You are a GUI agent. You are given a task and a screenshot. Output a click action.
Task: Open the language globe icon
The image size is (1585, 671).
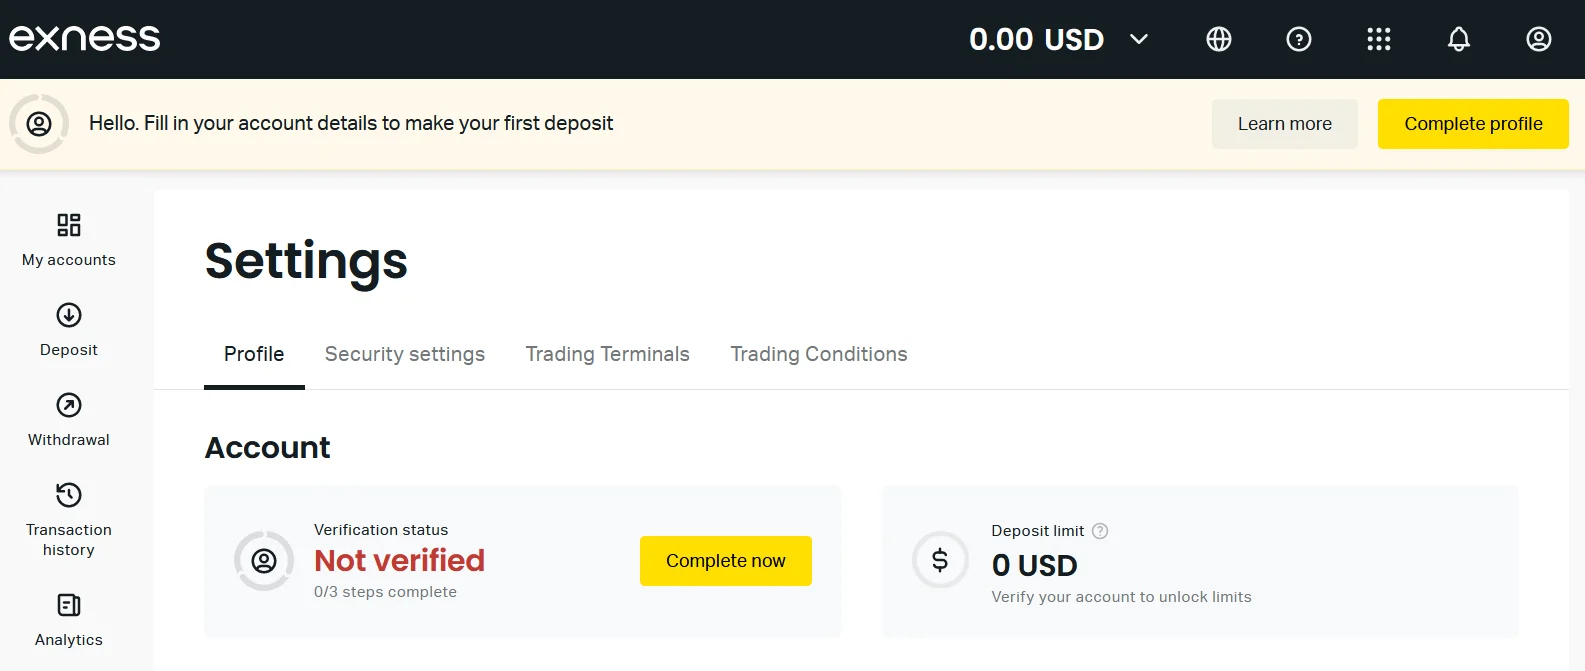click(x=1219, y=39)
